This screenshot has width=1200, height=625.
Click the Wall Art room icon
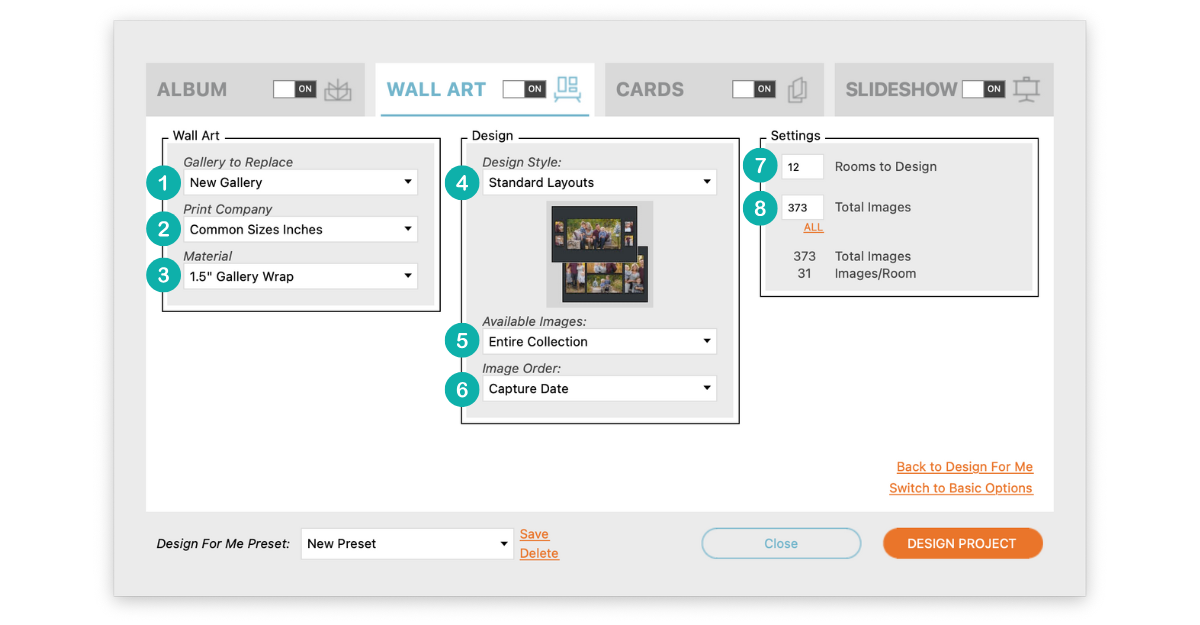click(568, 89)
